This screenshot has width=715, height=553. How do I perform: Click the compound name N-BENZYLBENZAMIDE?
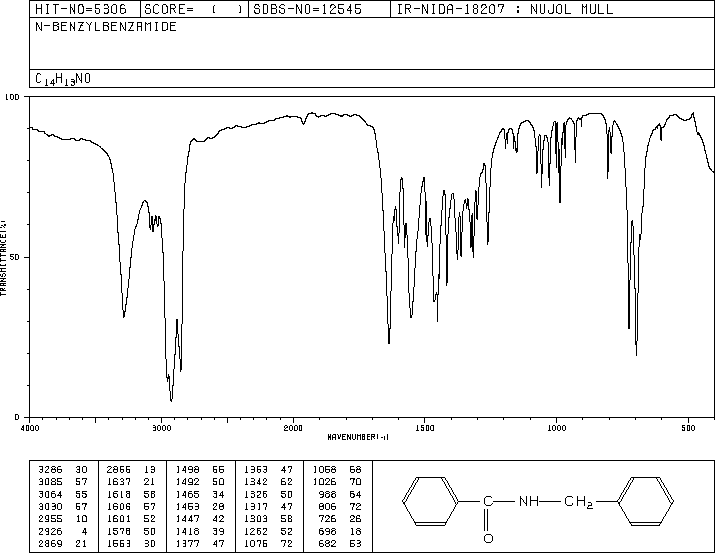106,26
